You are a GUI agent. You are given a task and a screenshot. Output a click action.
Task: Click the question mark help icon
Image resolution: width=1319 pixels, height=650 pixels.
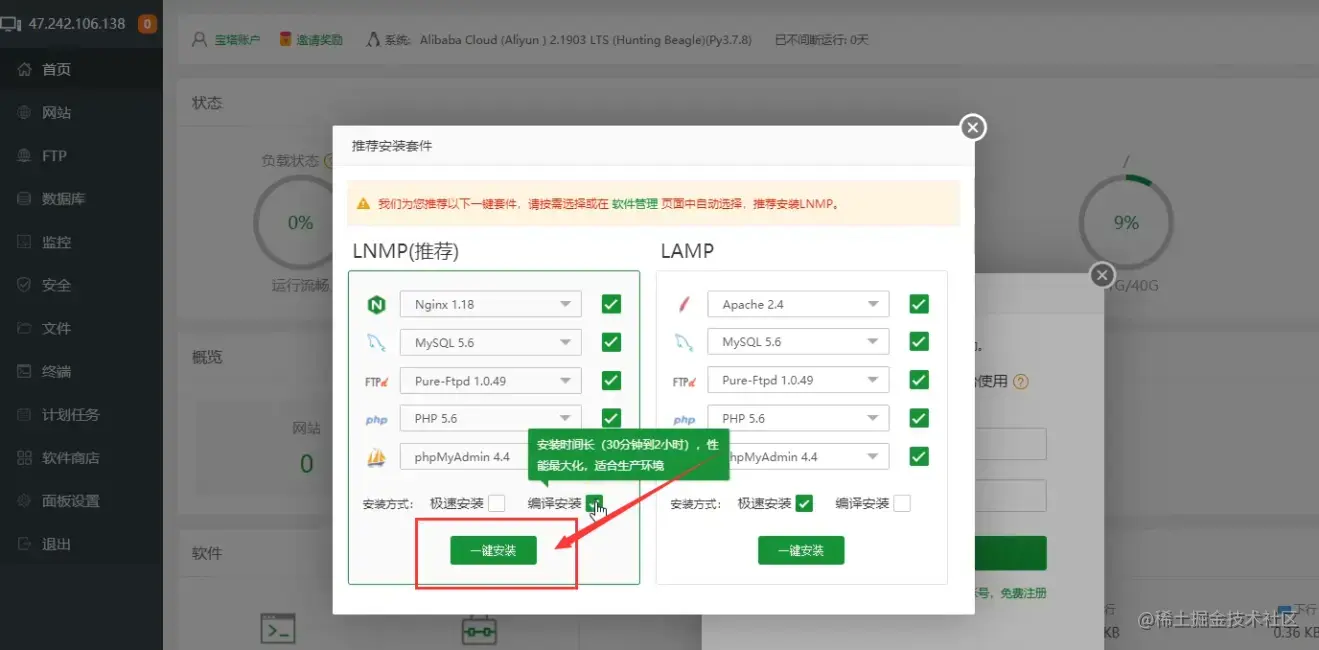coord(1021,381)
